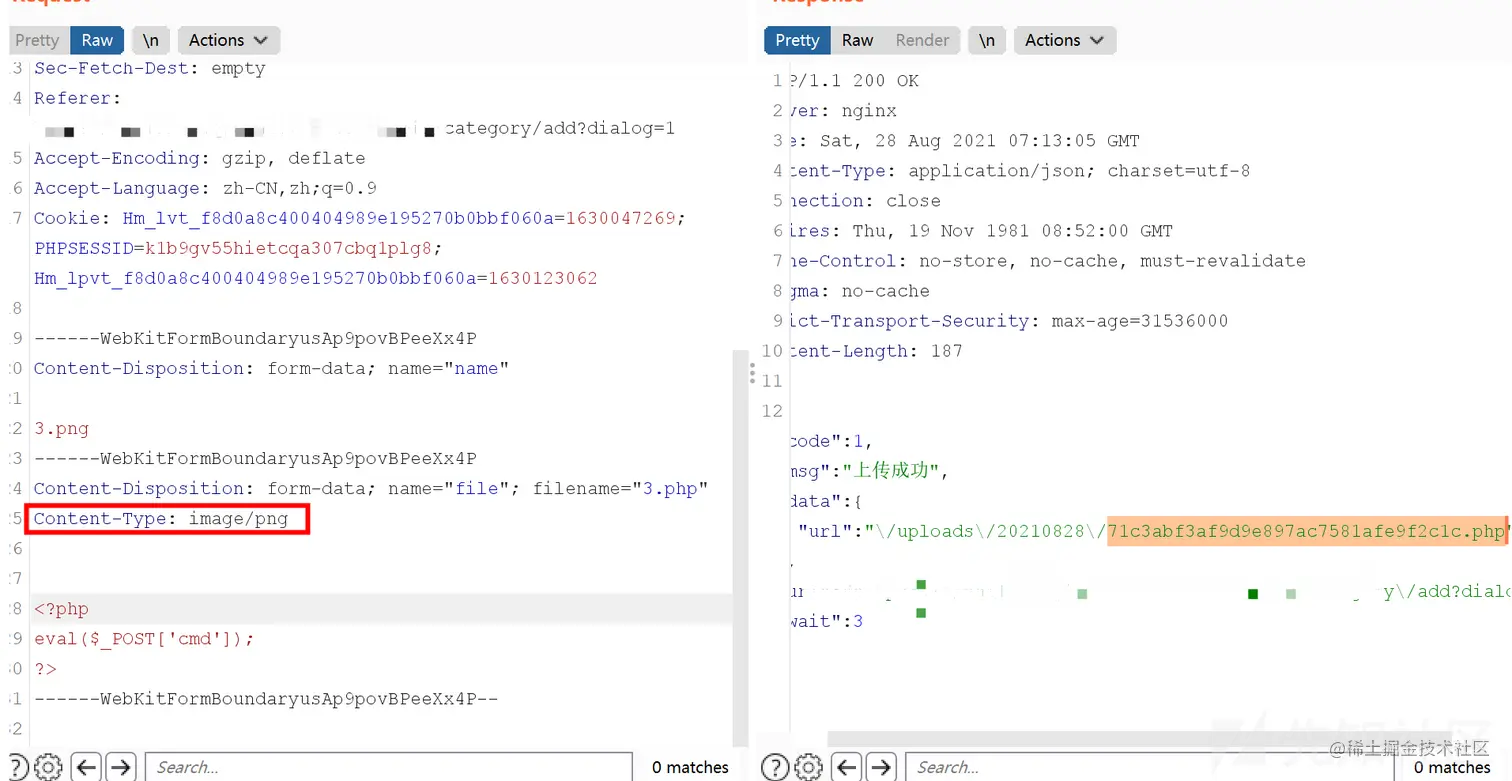
Task: Click Hm_lpvt cookie line in Request
Action: (x=316, y=278)
